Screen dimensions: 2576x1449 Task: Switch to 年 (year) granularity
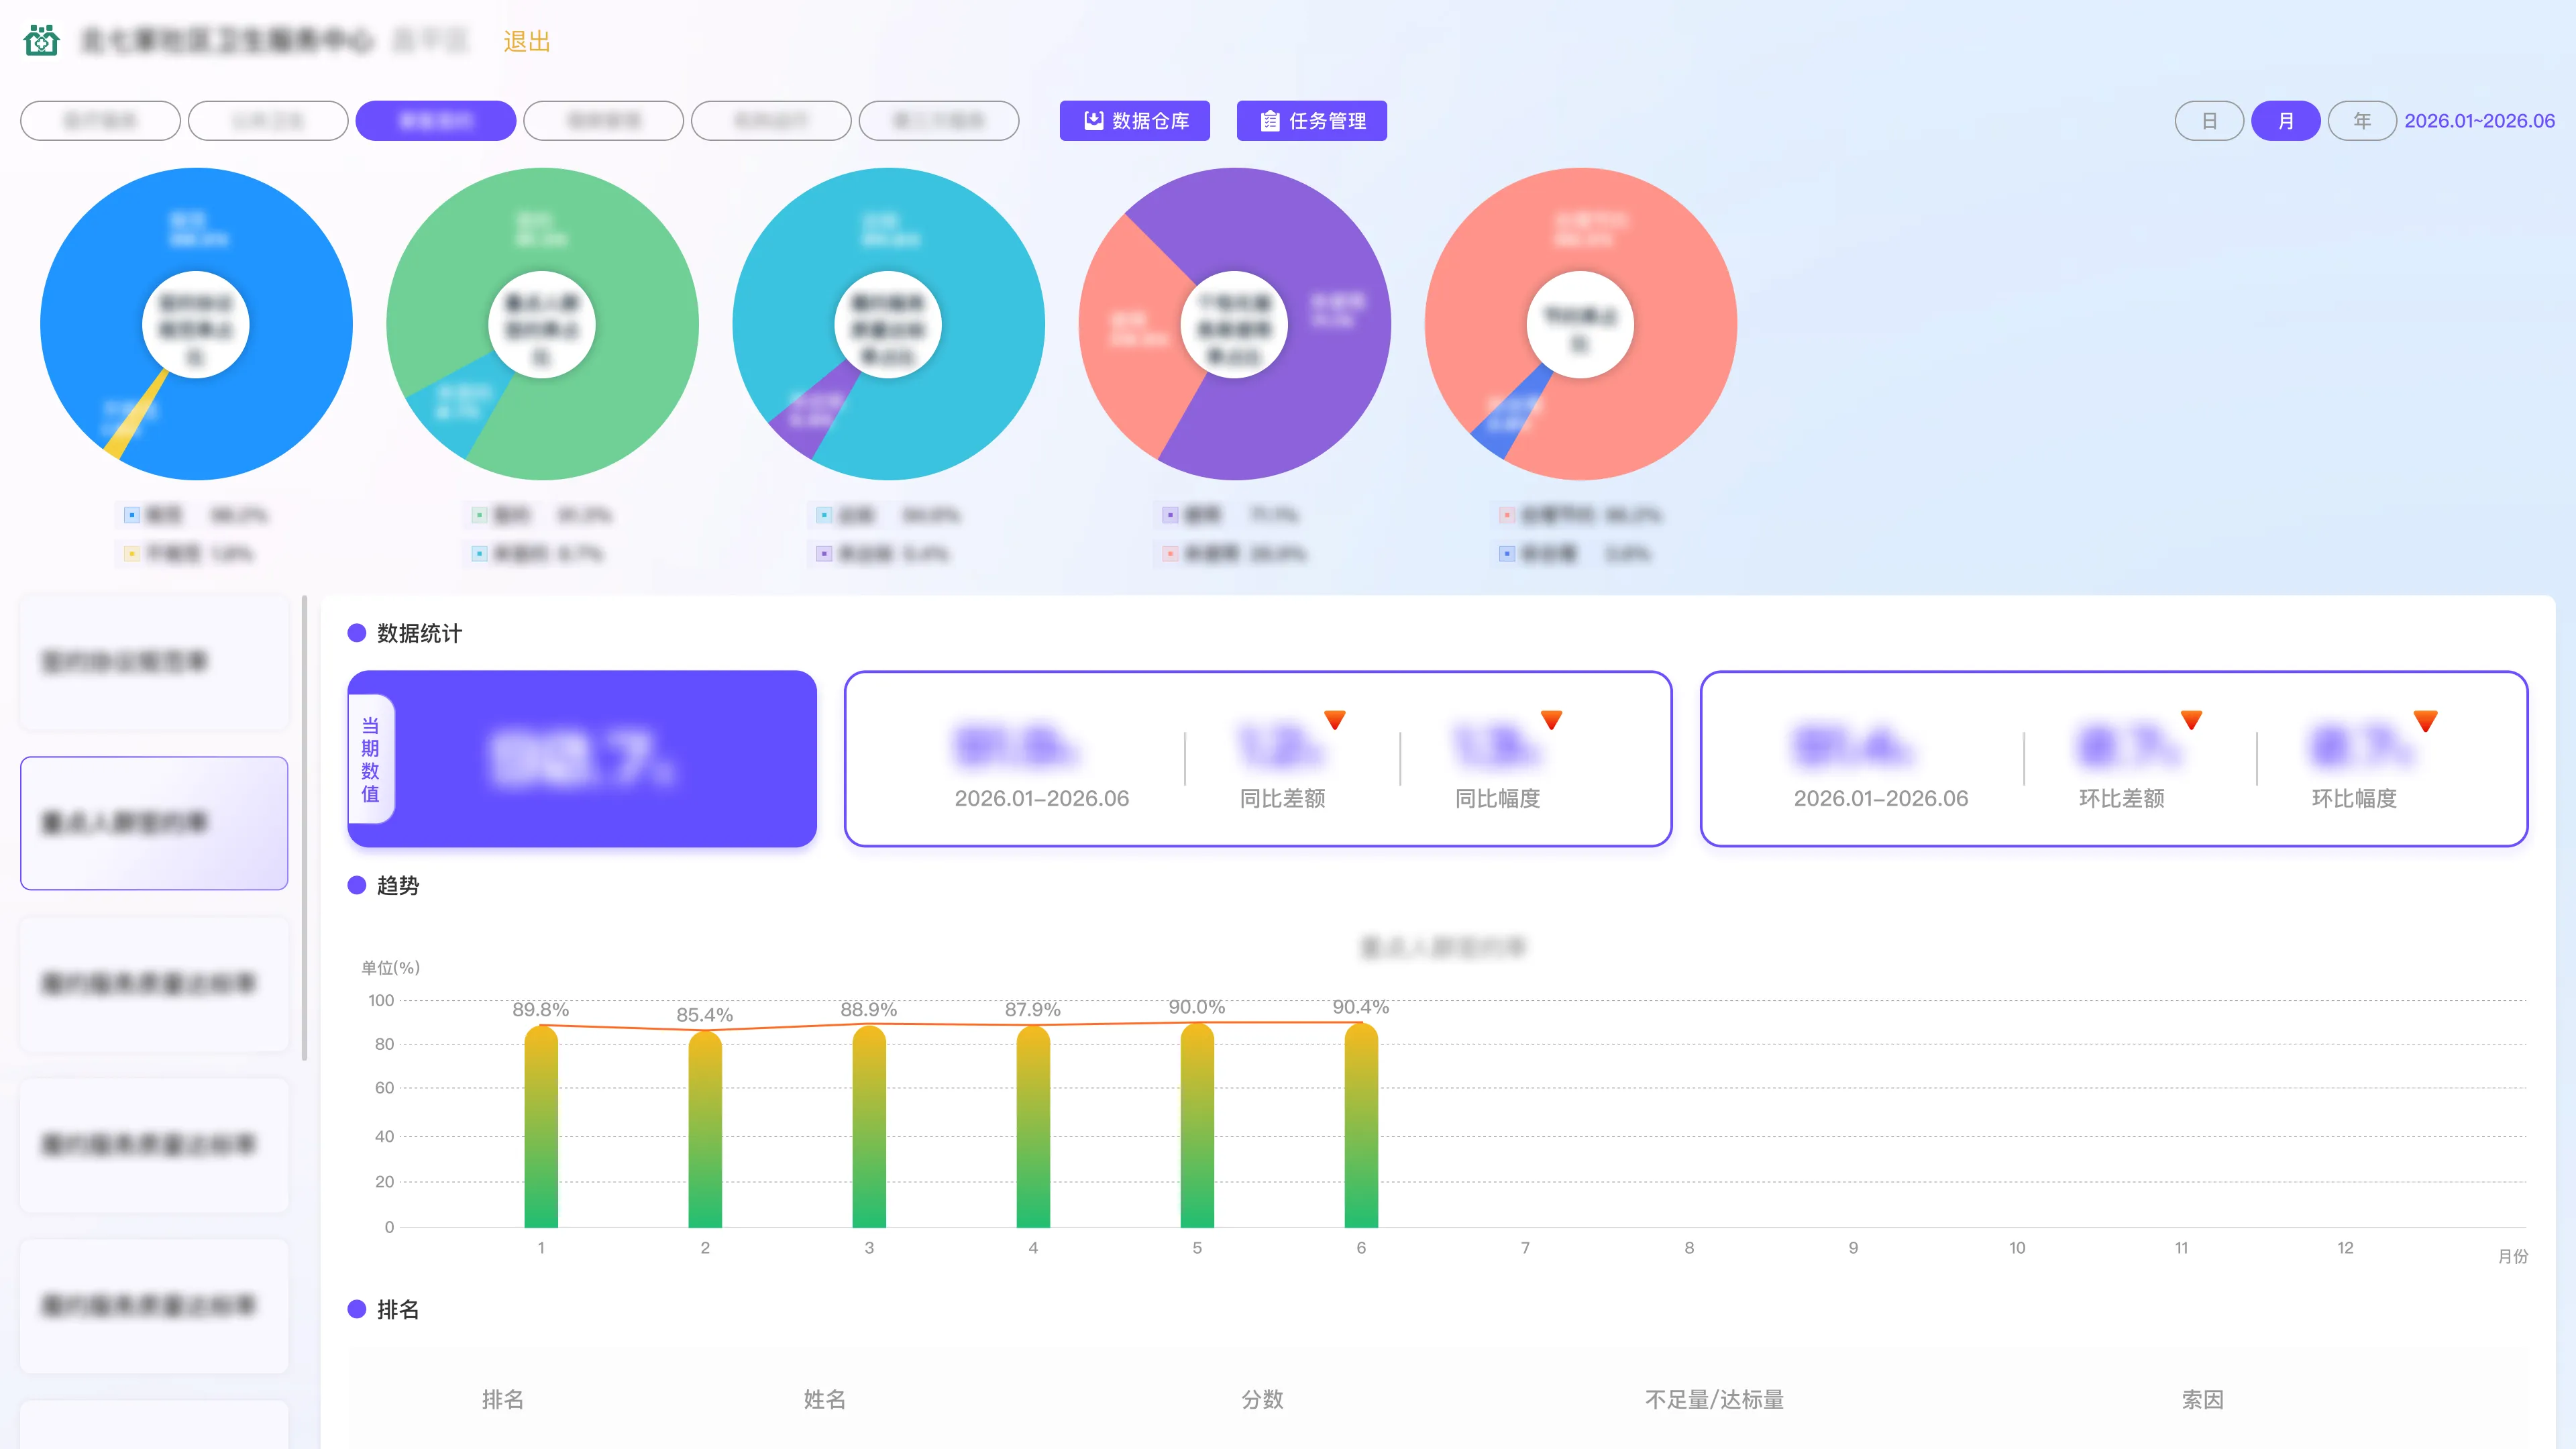2362,121
